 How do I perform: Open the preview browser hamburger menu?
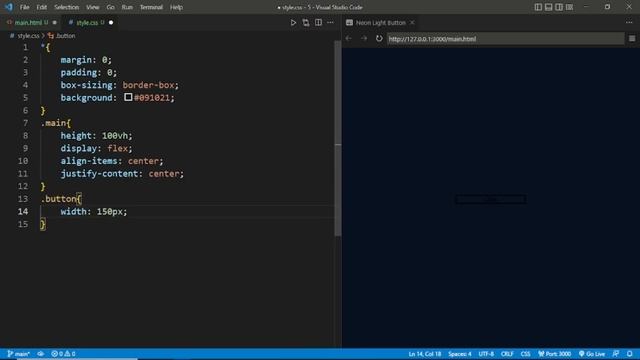click(632, 38)
